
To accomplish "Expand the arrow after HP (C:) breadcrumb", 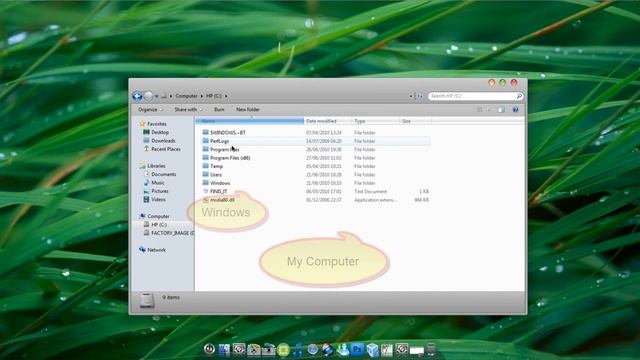I will tap(226, 96).
